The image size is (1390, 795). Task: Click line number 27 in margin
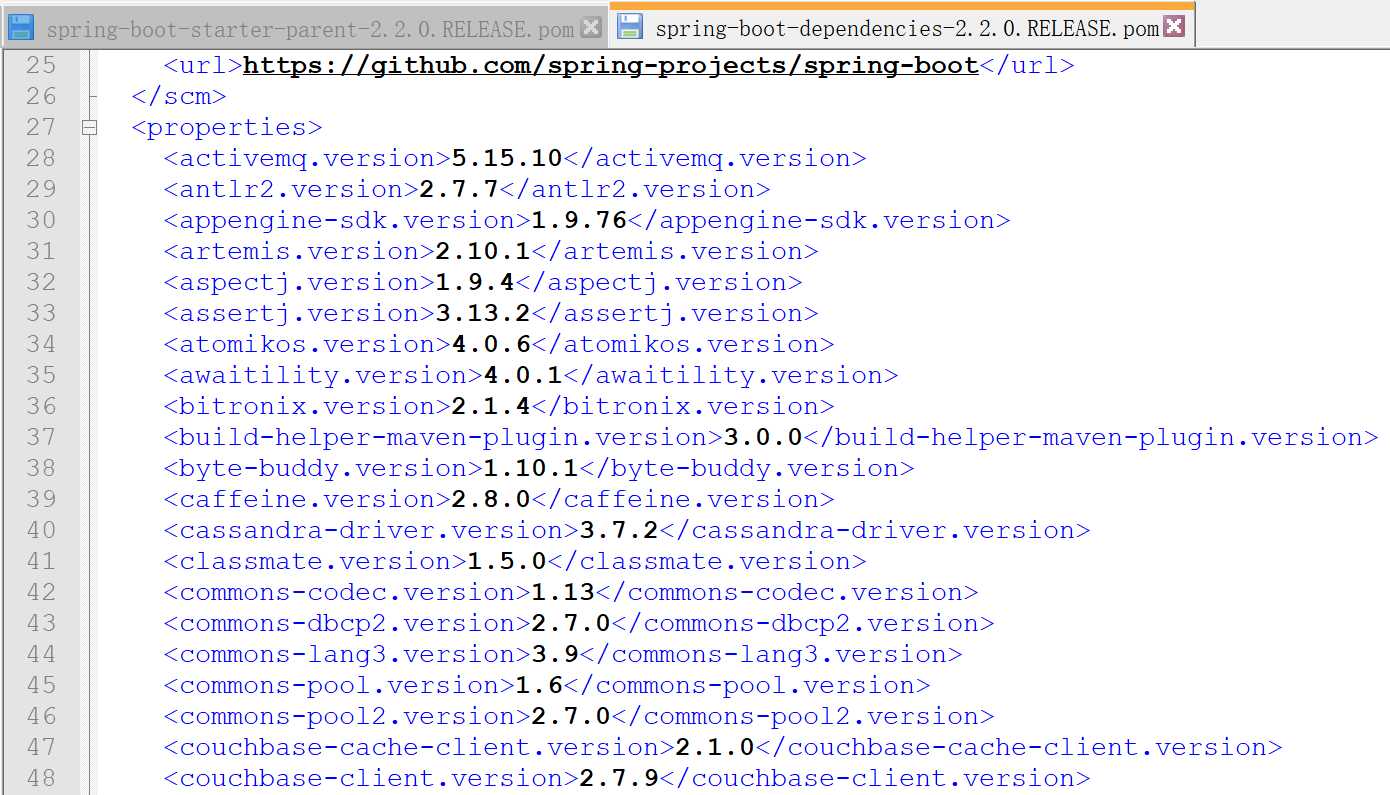[41, 128]
